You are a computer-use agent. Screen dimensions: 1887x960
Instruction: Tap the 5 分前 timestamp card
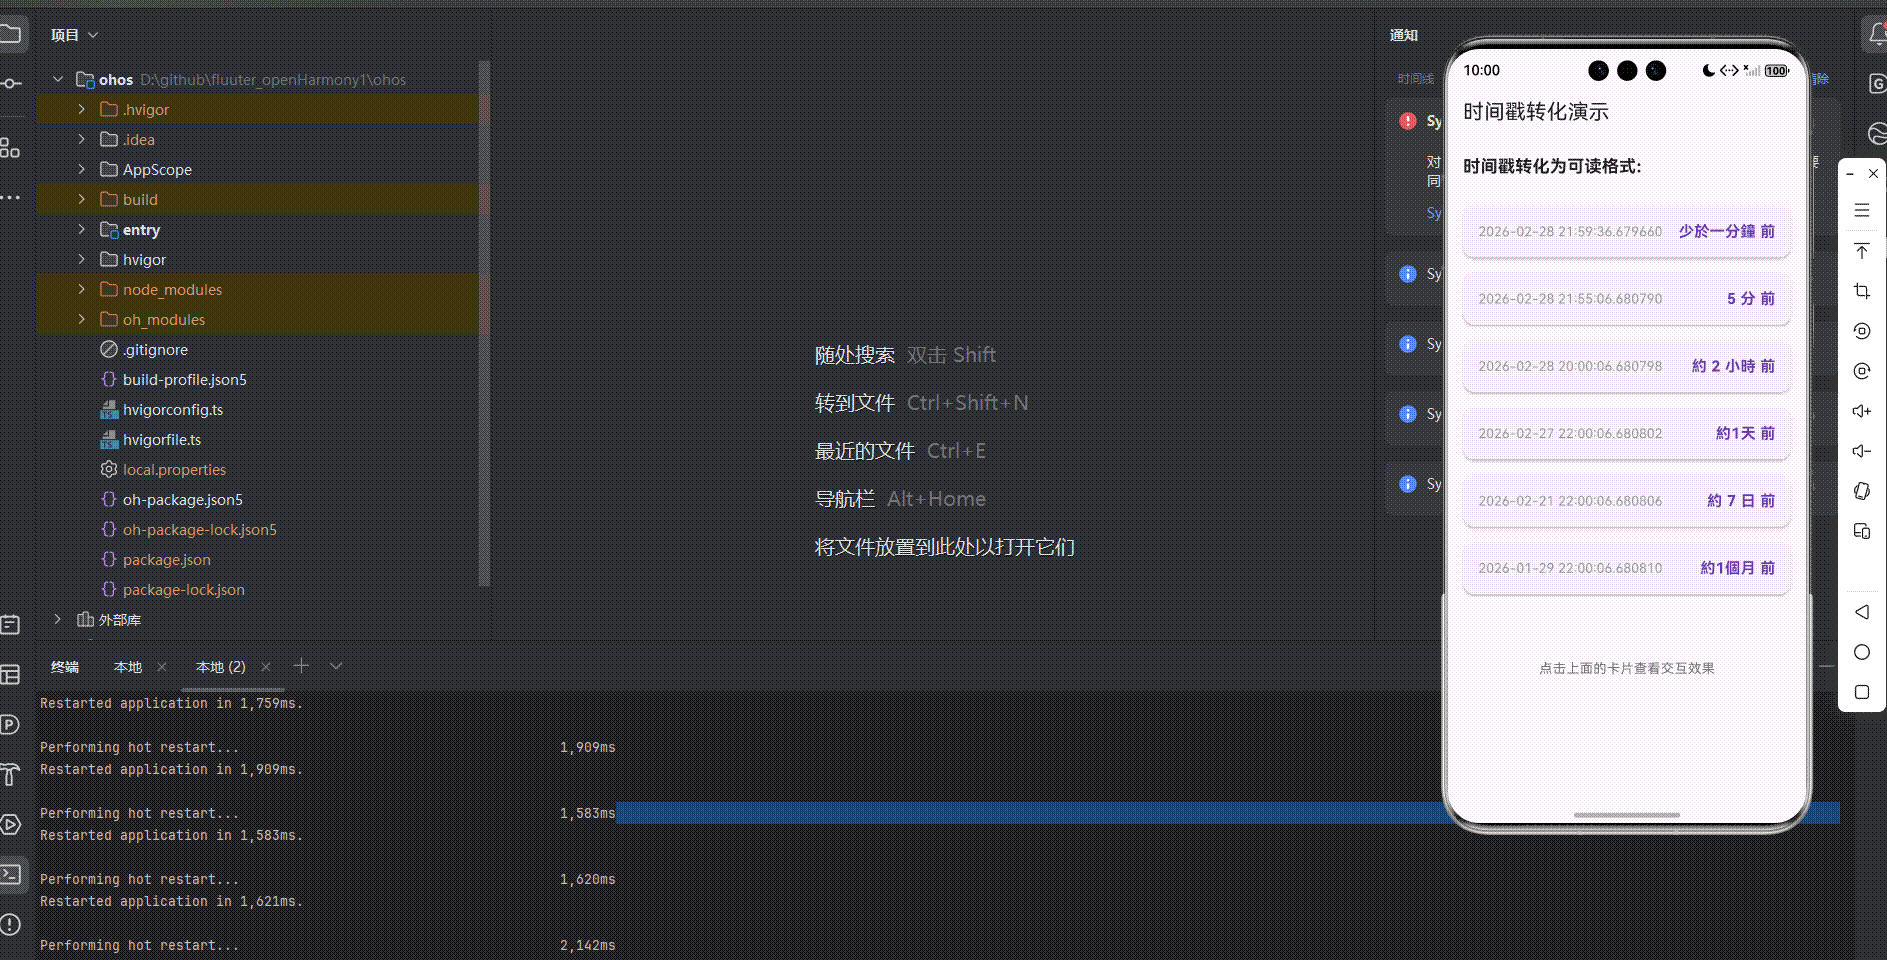[1625, 298]
